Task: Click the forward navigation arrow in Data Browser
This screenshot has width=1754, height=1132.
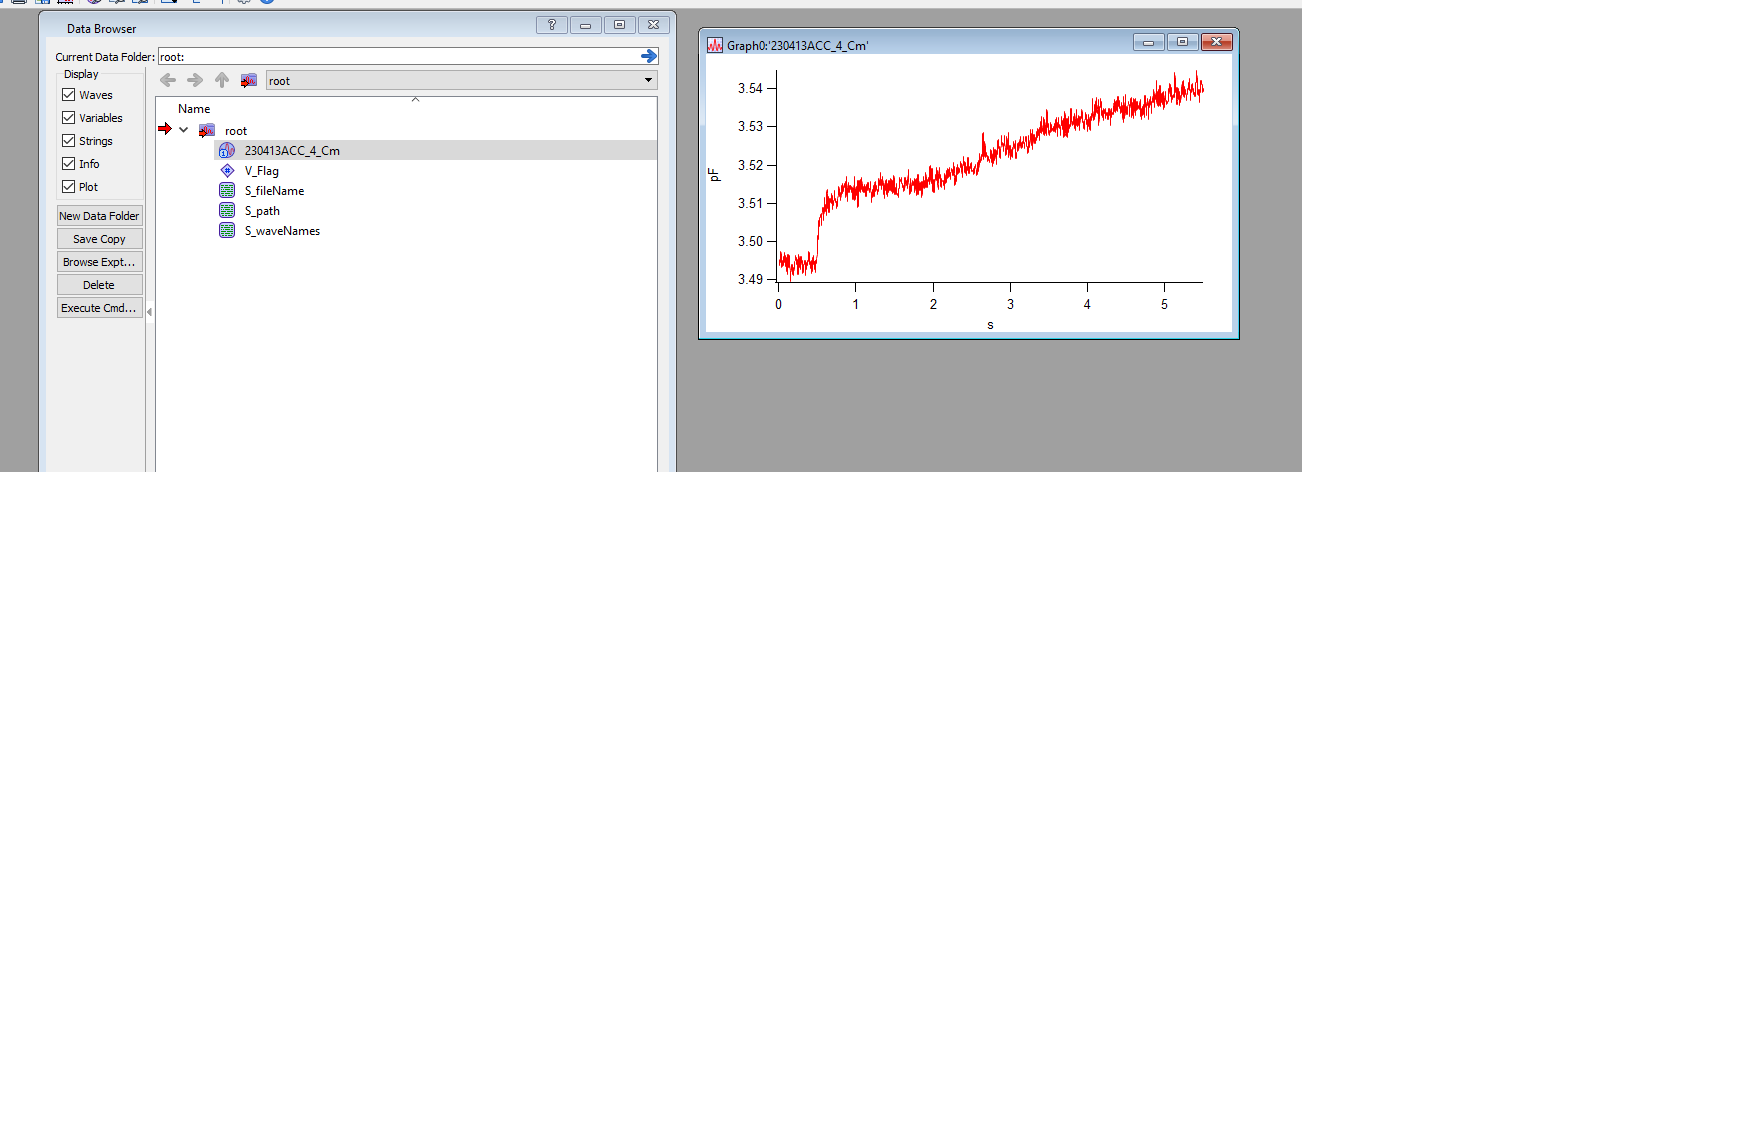Action: point(195,80)
